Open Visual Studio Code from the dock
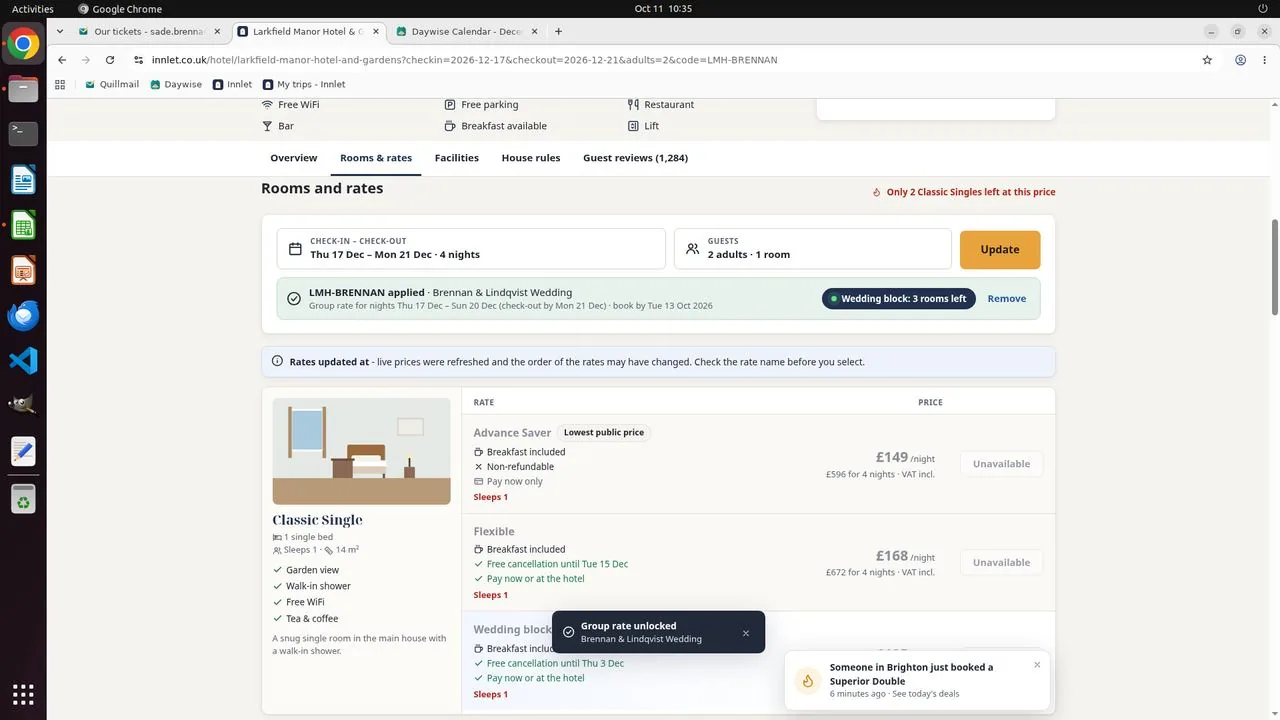This screenshot has height=720, width=1280. 23,360
